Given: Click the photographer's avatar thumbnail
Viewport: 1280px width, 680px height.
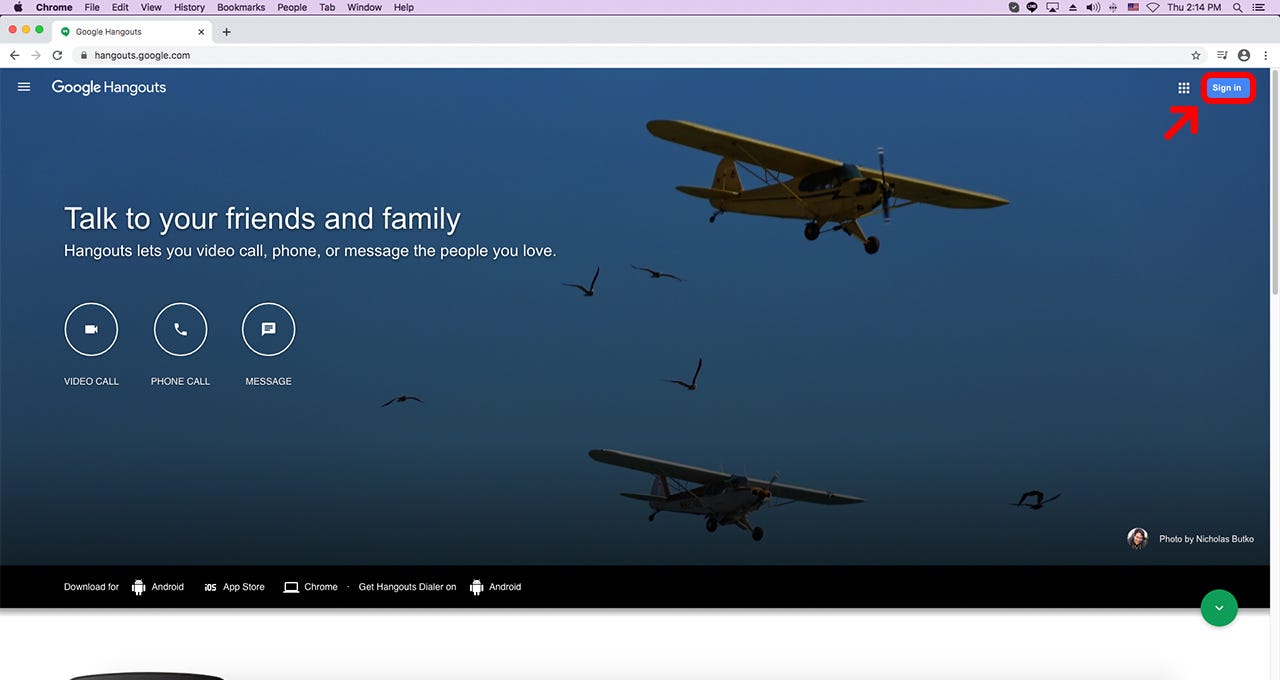Looking at the screenshot, I should pos(1137,539).
